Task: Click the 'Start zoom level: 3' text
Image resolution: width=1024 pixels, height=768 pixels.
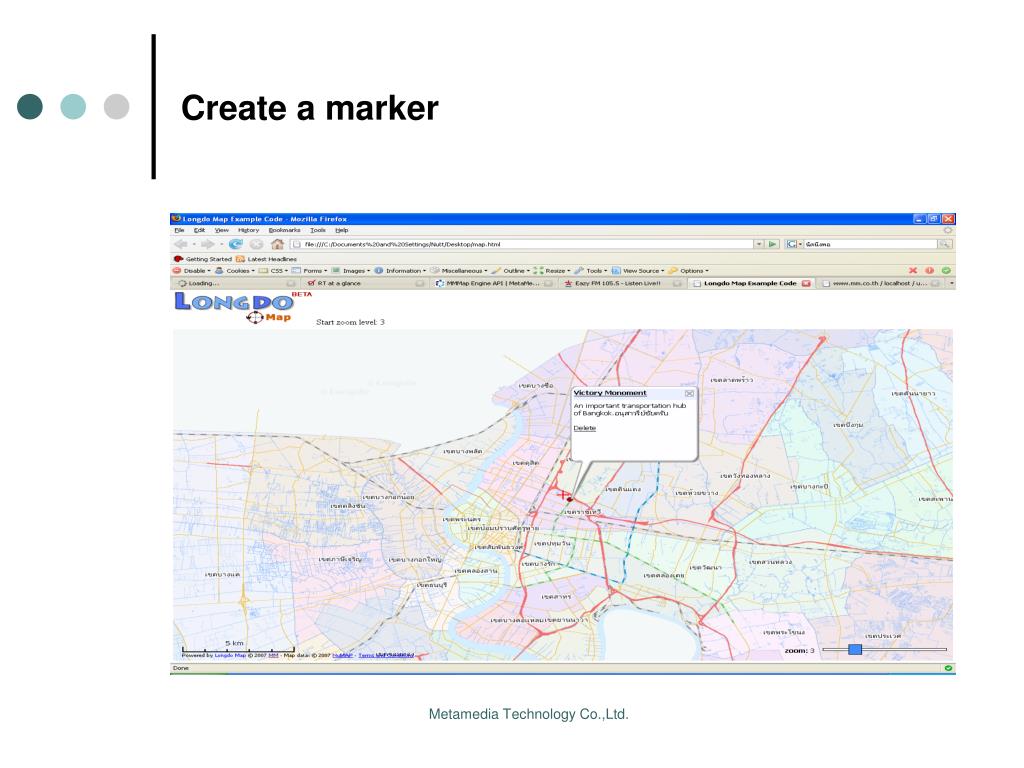Action: (350, 322)
